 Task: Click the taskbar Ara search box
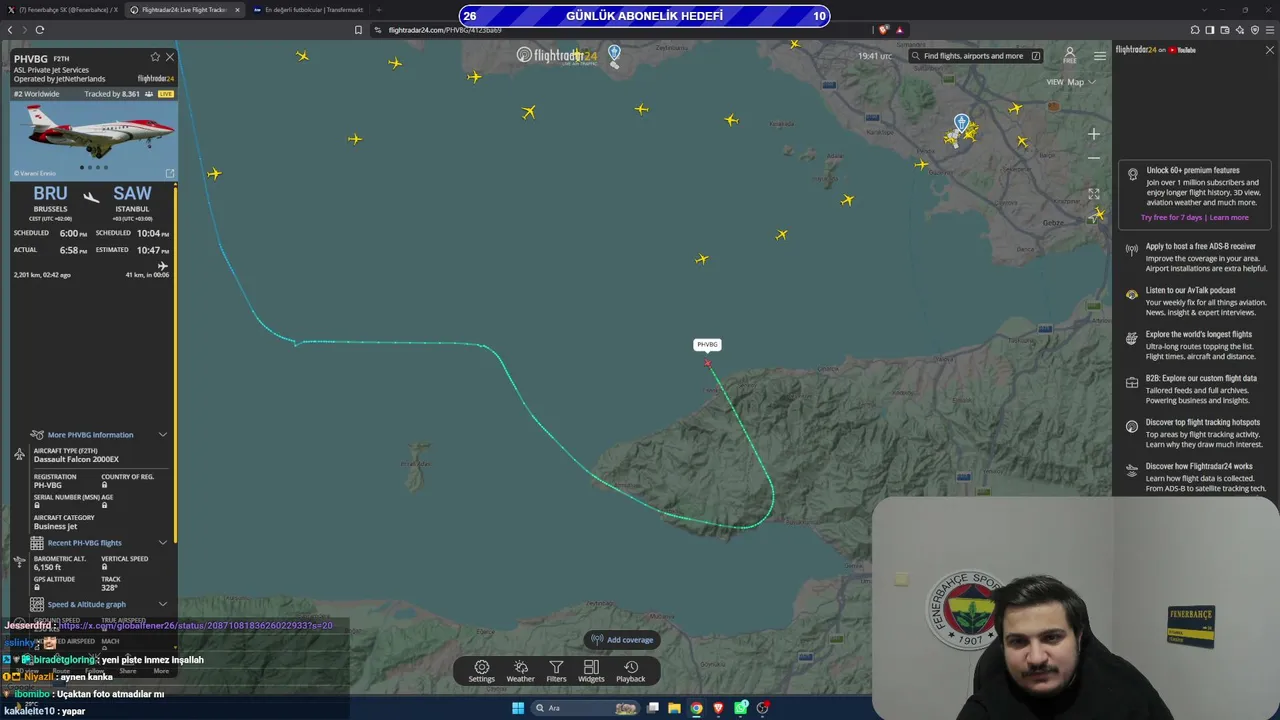[585, 708]
